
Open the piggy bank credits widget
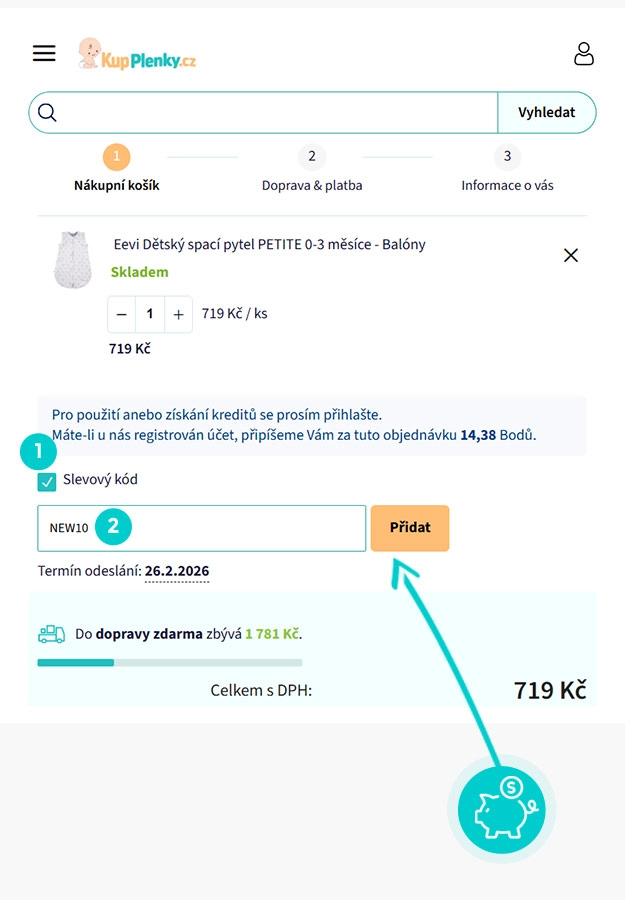click(501, 810)
